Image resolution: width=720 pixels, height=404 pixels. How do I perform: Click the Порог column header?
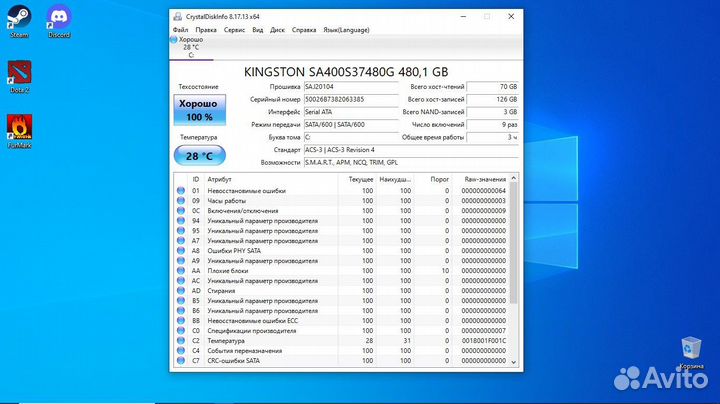[x=433, y=179]
